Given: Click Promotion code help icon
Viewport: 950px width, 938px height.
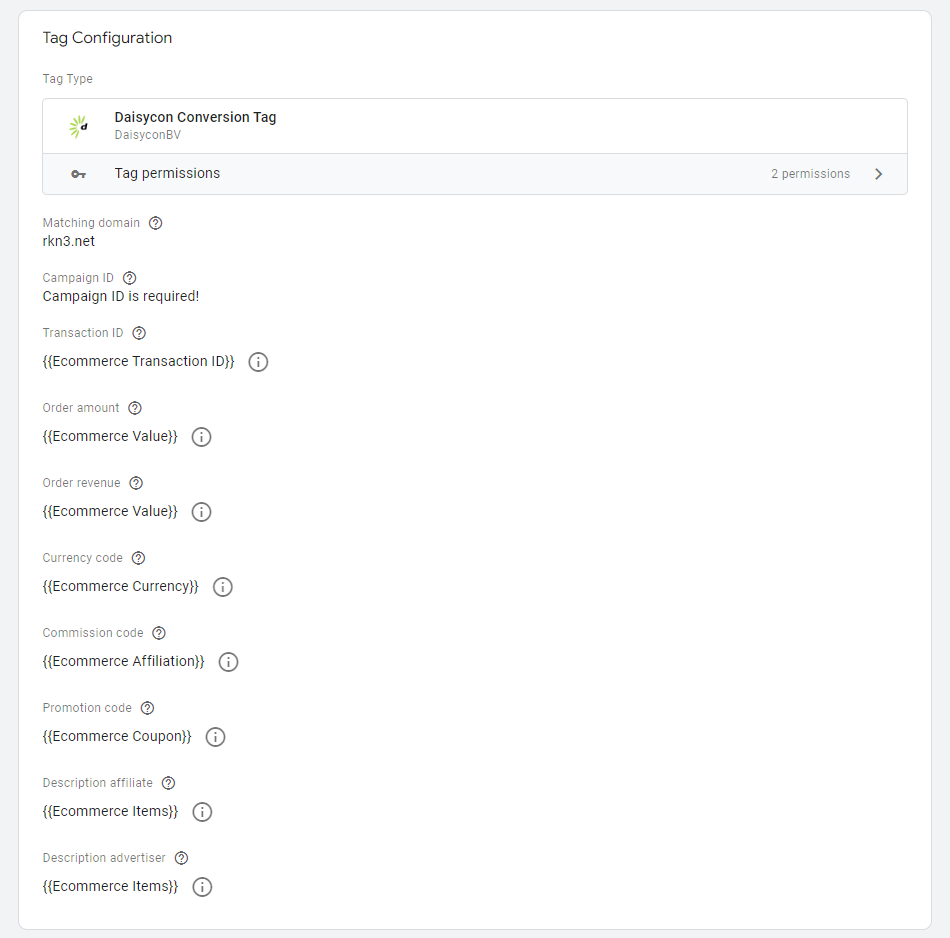Looking at the screenshot, I should coord(147,708).
